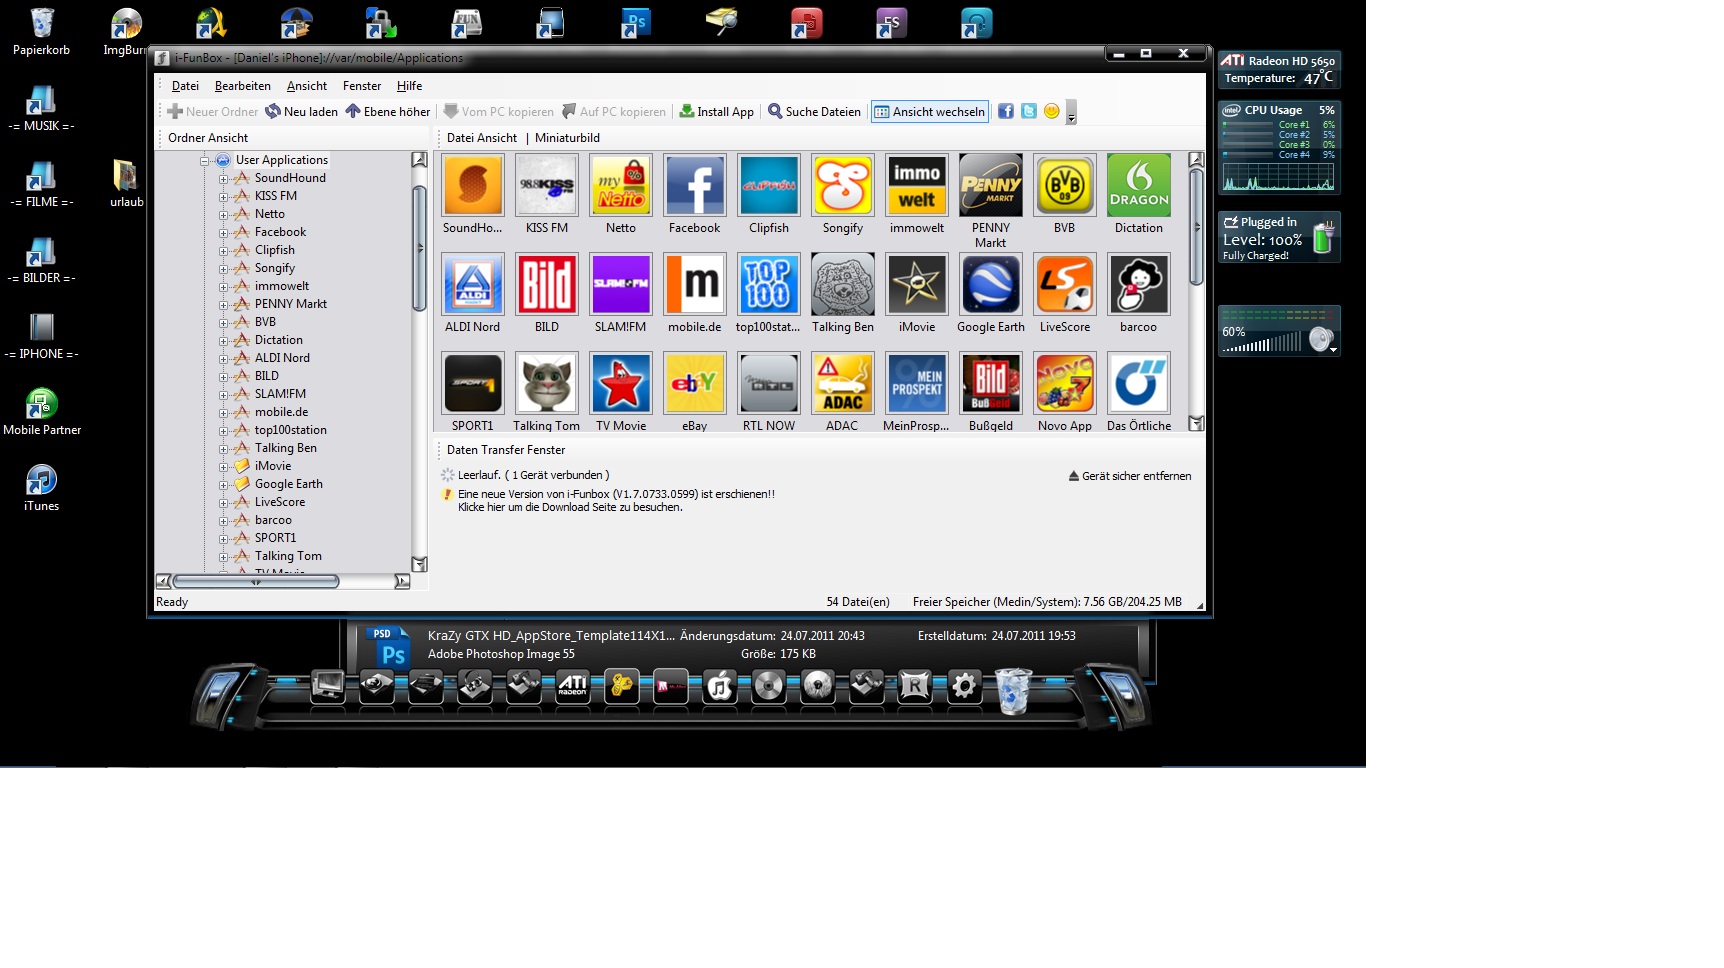Select the eBay app icon
Screen dimensions: 1724x968
pyautogui.click(x=695, y=383)
